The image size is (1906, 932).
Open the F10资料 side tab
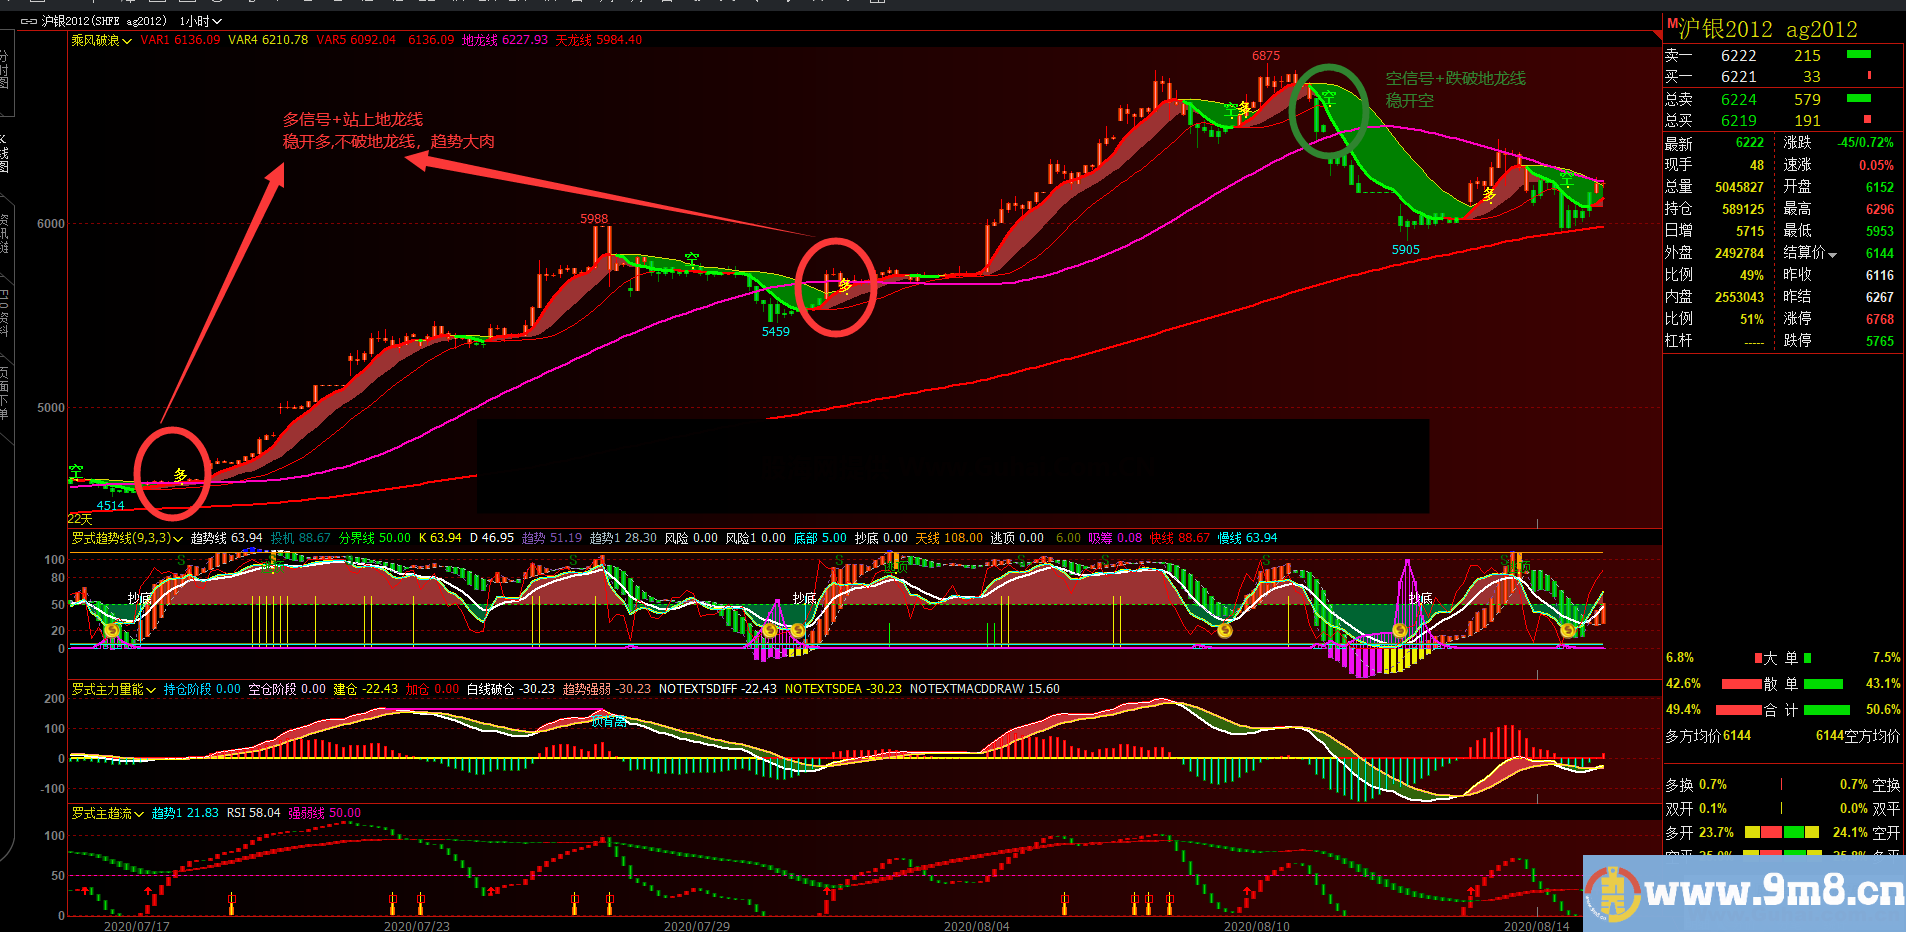tap(5, 312)
